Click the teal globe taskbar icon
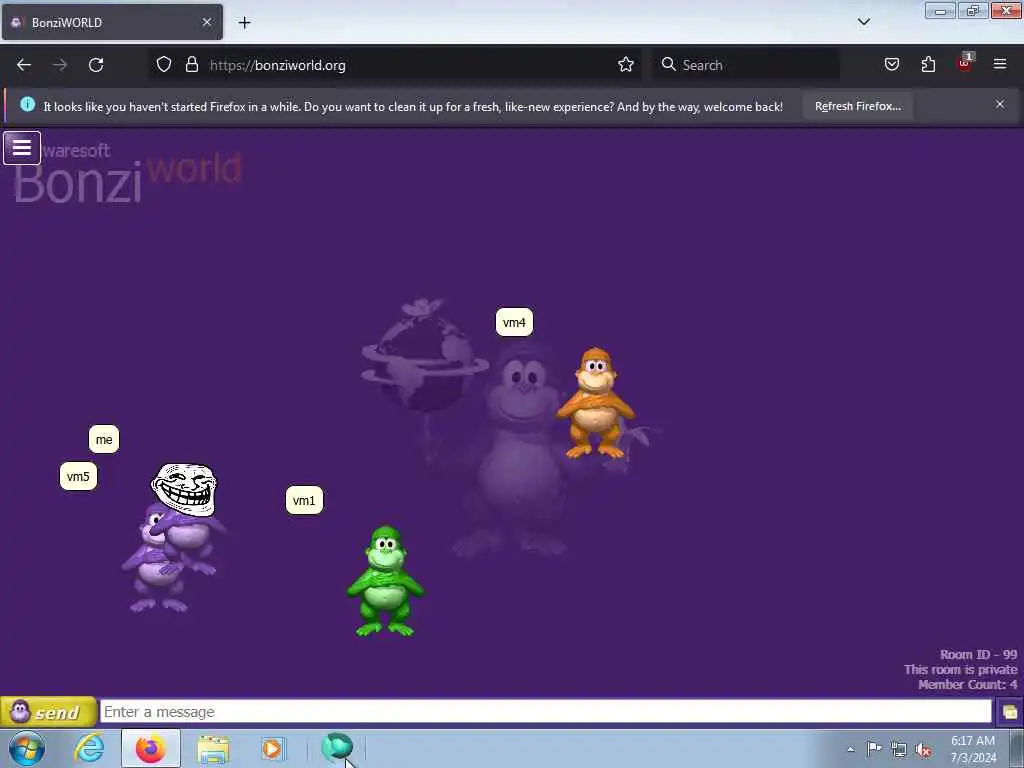Viewport: 1024px width, 768px height. (x=337, y=747)
